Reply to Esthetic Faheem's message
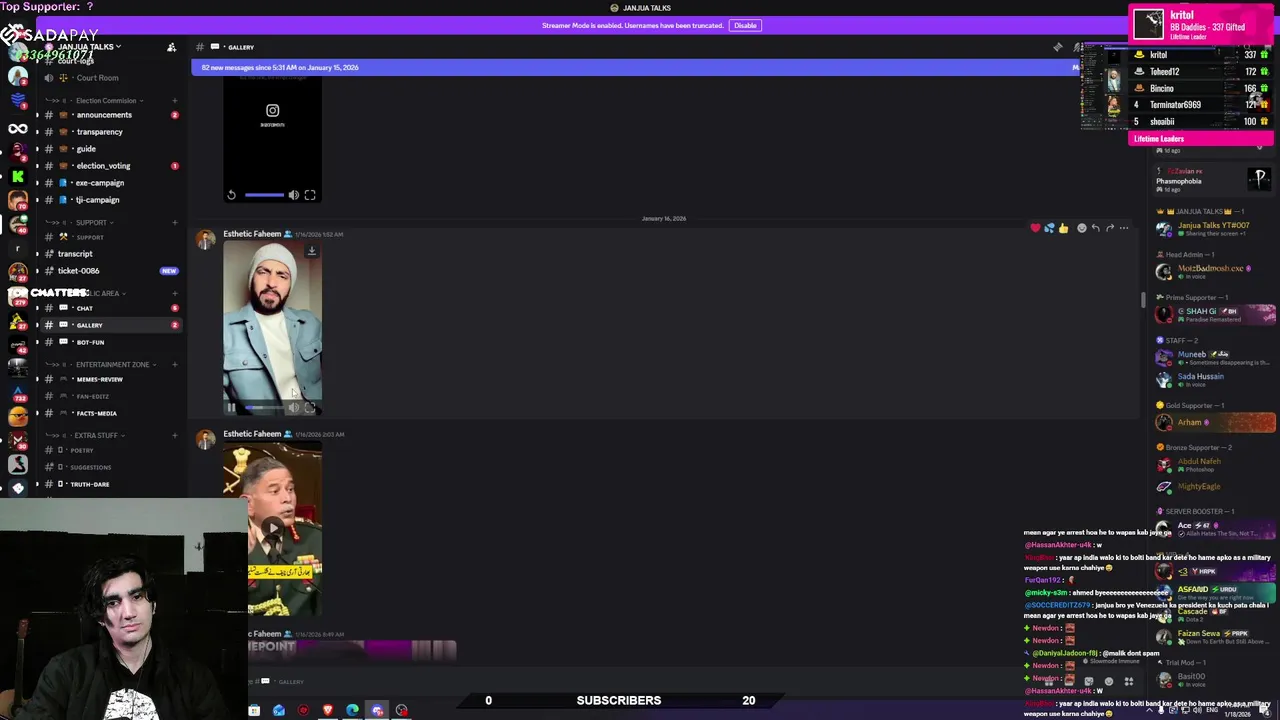Image resolution: width=1280 pixels, height=720 pixels. (x=1095, y=228)
